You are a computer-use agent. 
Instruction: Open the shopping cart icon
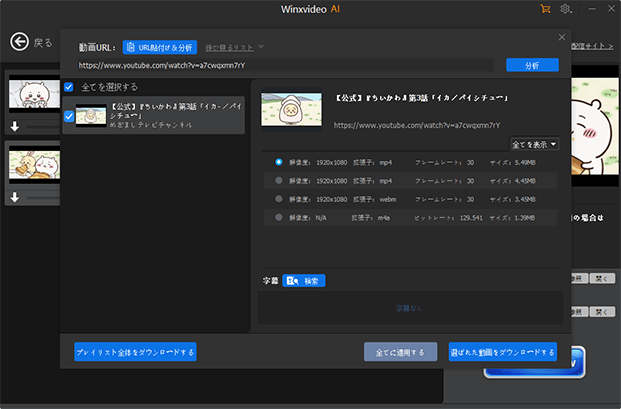(545, 9)
